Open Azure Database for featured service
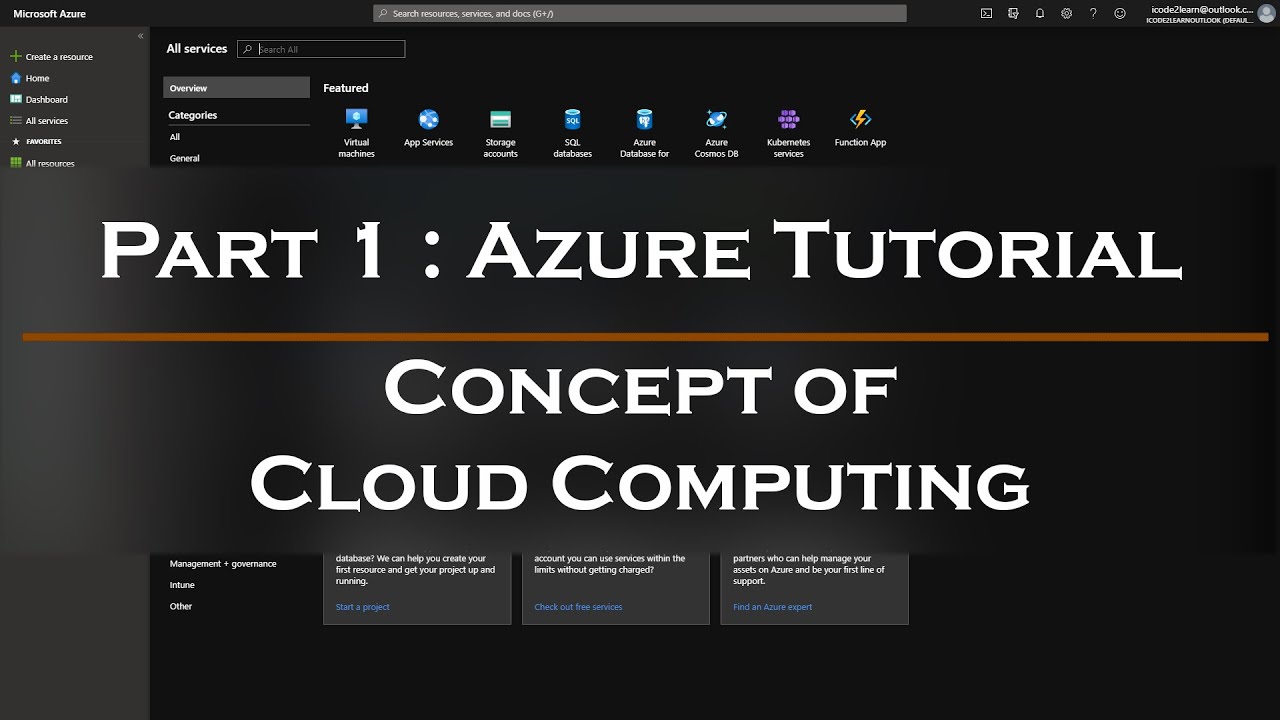The width and height of the screenshot is (1280, 720). [x=645, y=133]
